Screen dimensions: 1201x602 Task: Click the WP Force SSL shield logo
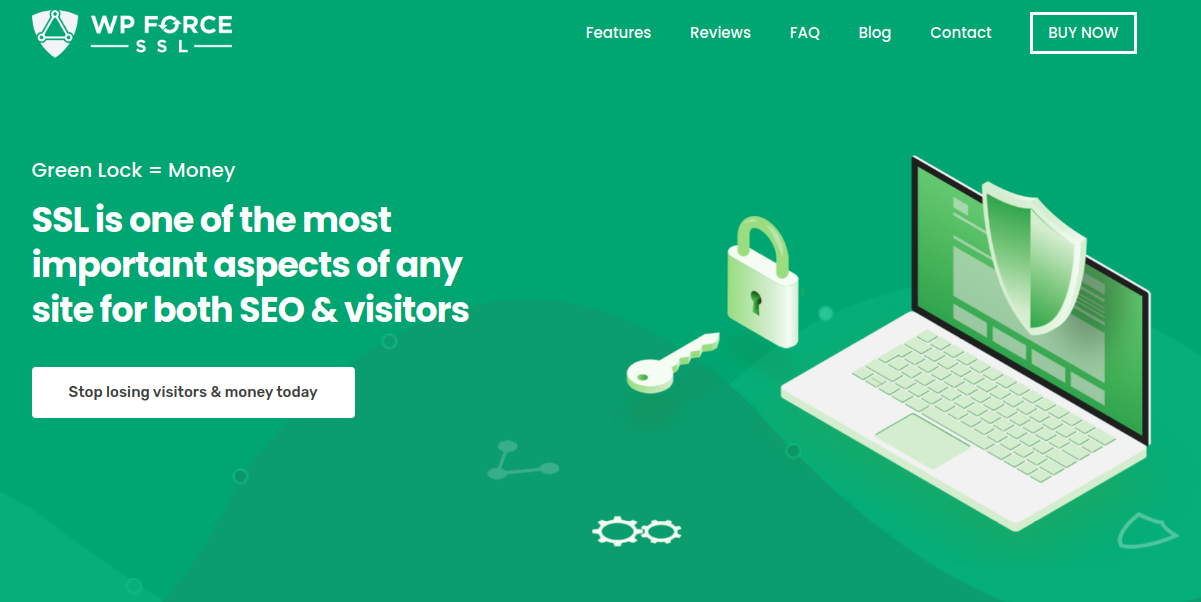pos(55,33)
